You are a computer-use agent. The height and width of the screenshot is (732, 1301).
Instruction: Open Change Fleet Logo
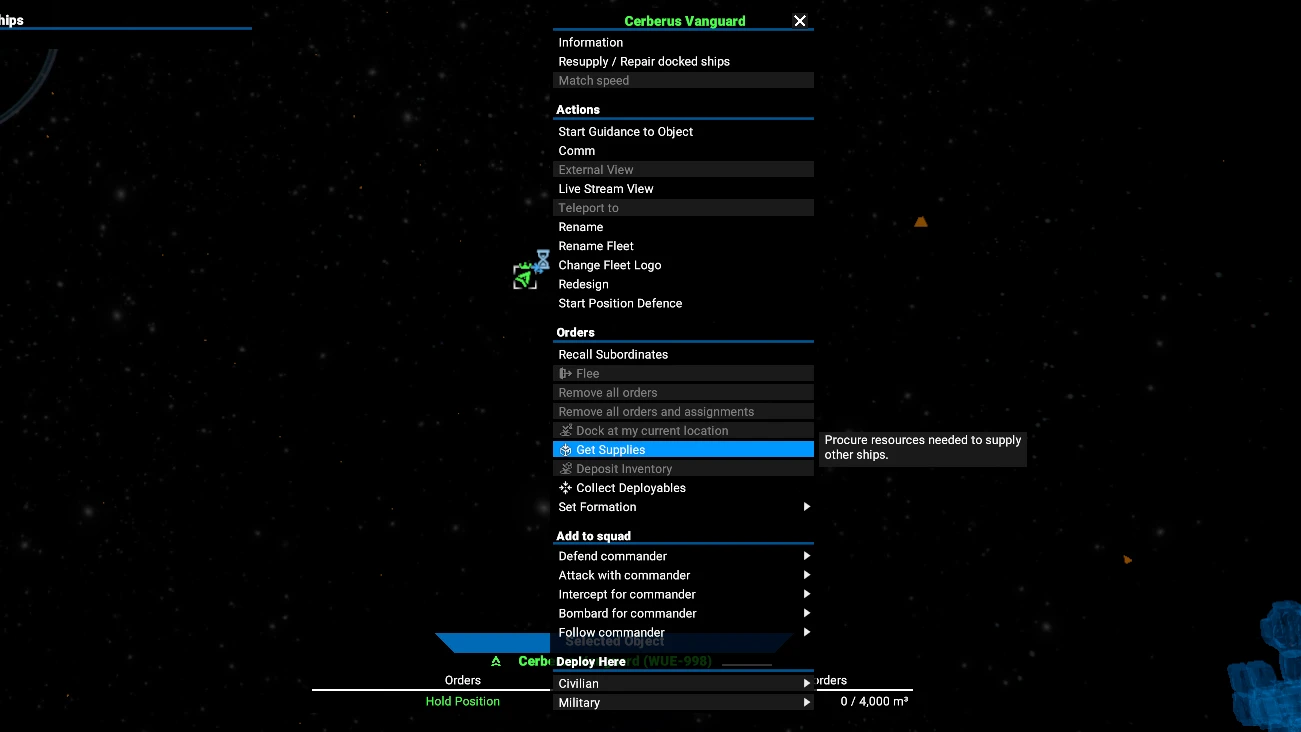(683, 264)
